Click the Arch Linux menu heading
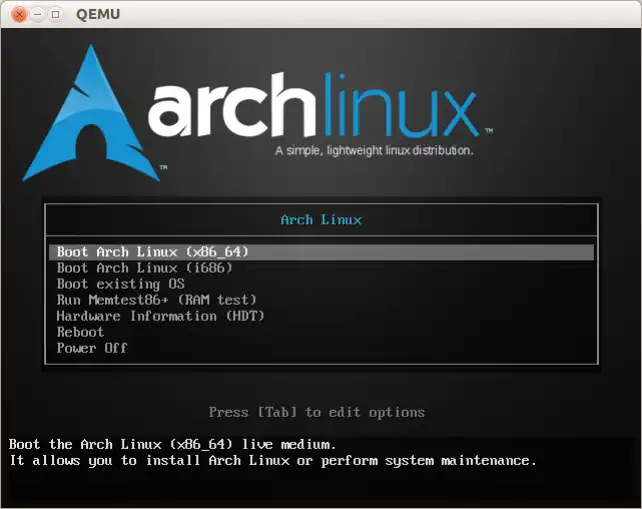Viewport: 642px width, 509px height. click(321, 220)
